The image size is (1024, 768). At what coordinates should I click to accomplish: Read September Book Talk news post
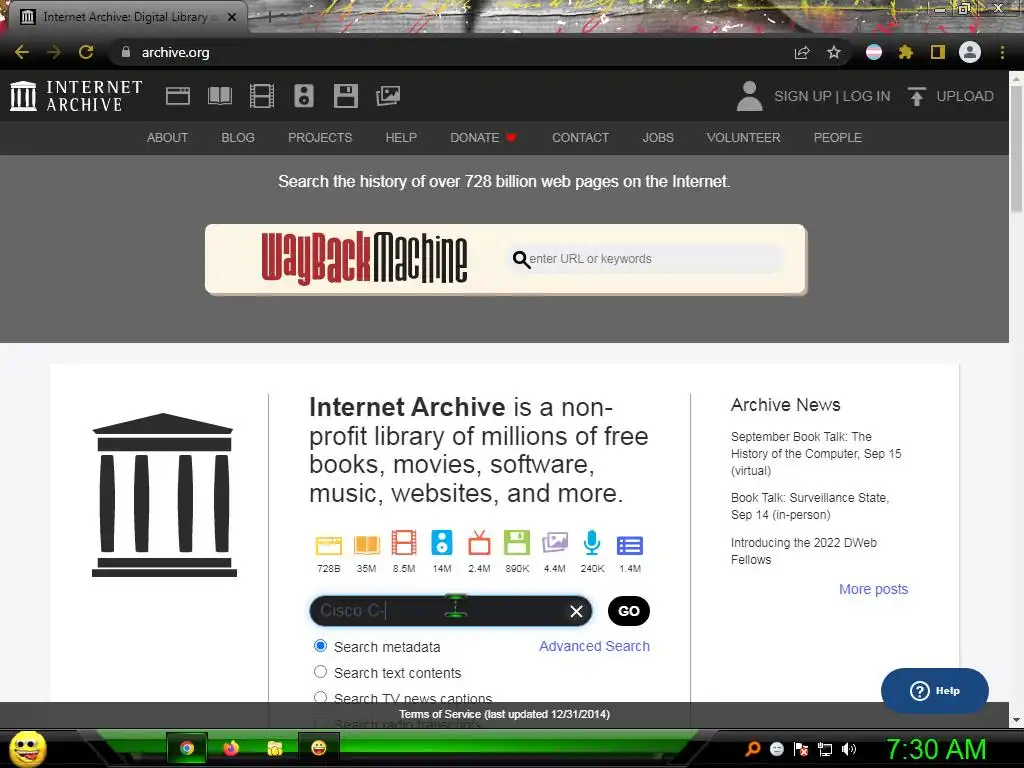point(816,453)
